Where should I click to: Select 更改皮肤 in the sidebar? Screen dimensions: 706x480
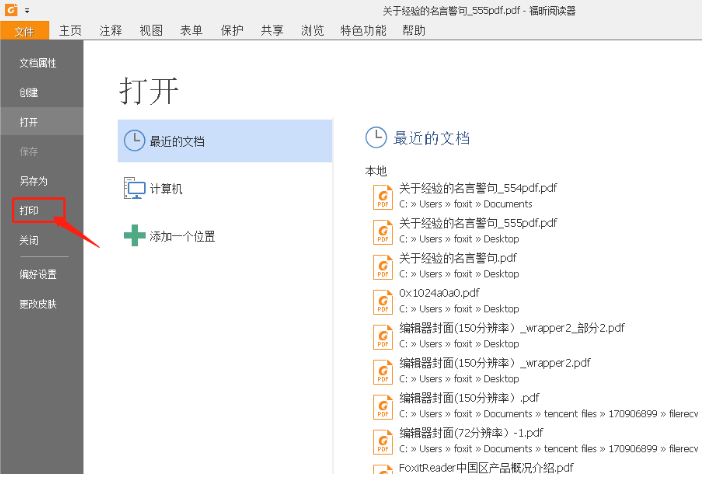tap(38, 304)
